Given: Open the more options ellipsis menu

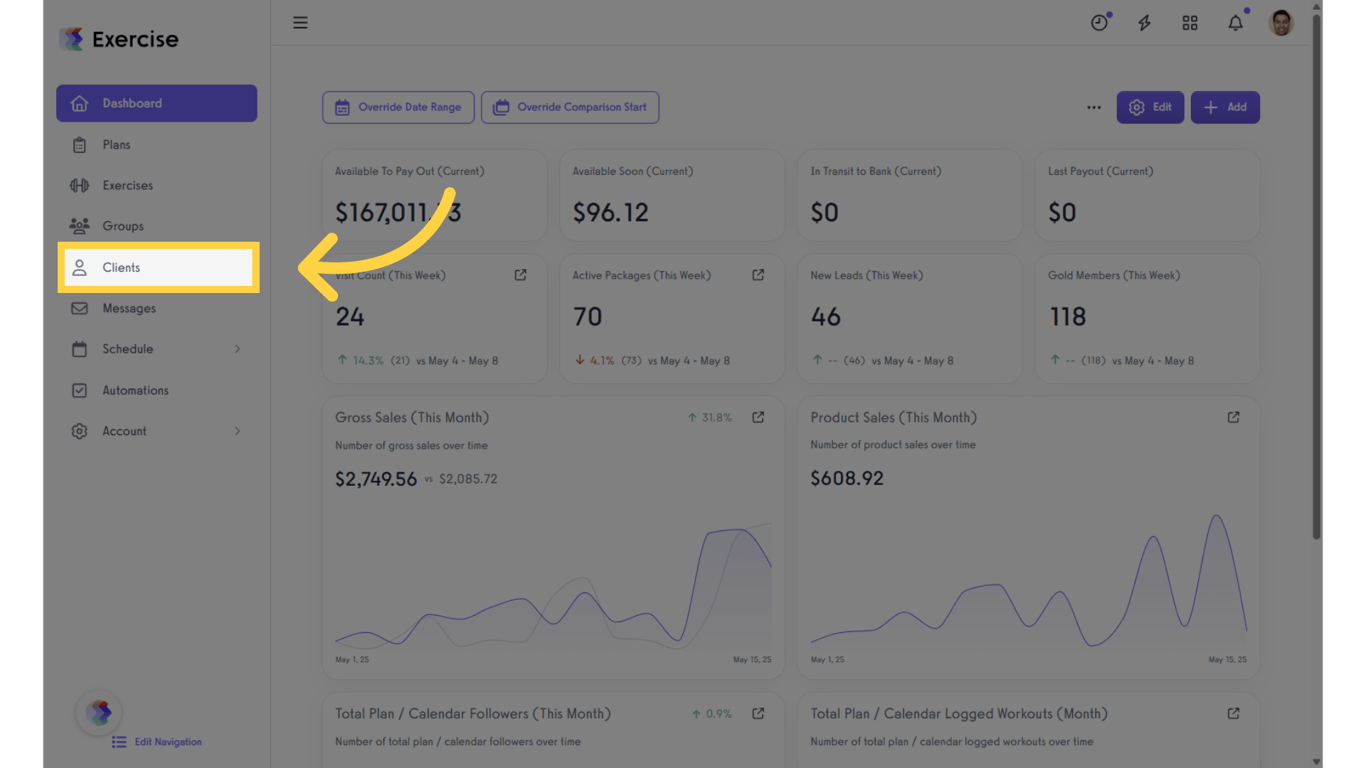Looking at the screenshot, I should (x=1094, y=107).
